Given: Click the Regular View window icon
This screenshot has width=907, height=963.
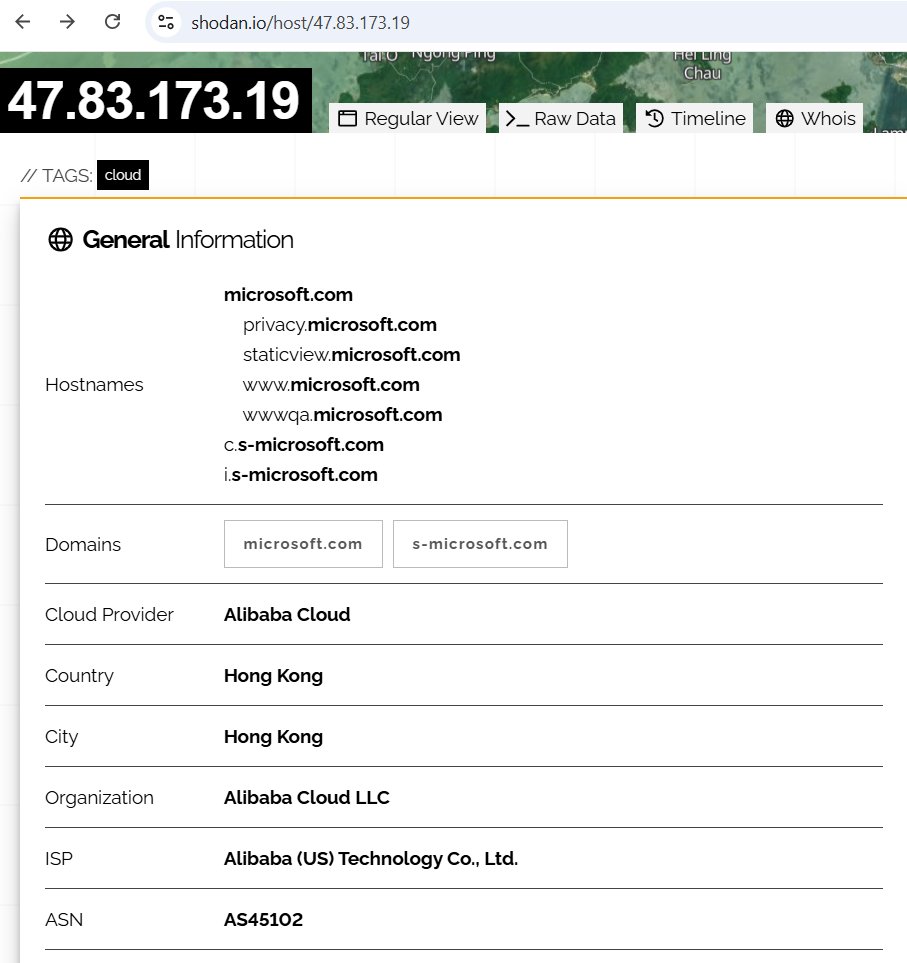Looking at the screenshot, I should coord(348,119).
